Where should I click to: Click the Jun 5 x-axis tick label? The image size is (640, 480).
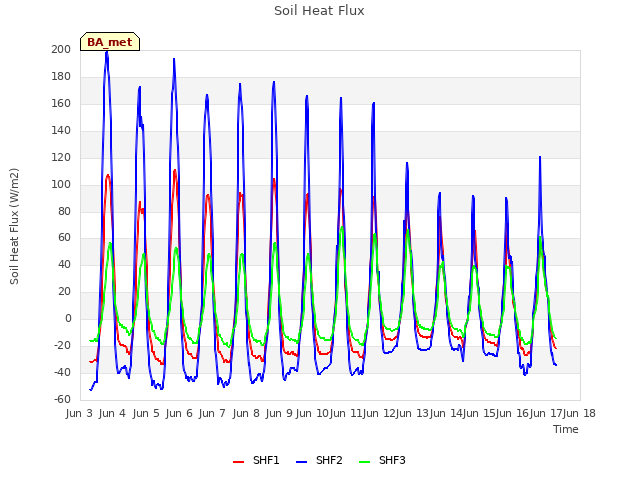tap(146, 413)
